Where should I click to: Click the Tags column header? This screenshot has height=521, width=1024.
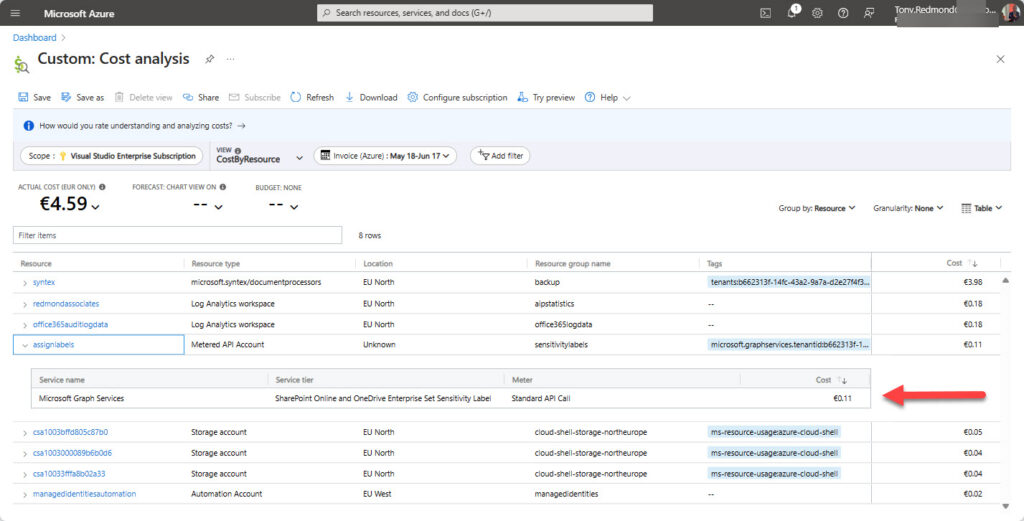[x=714, y=263]
